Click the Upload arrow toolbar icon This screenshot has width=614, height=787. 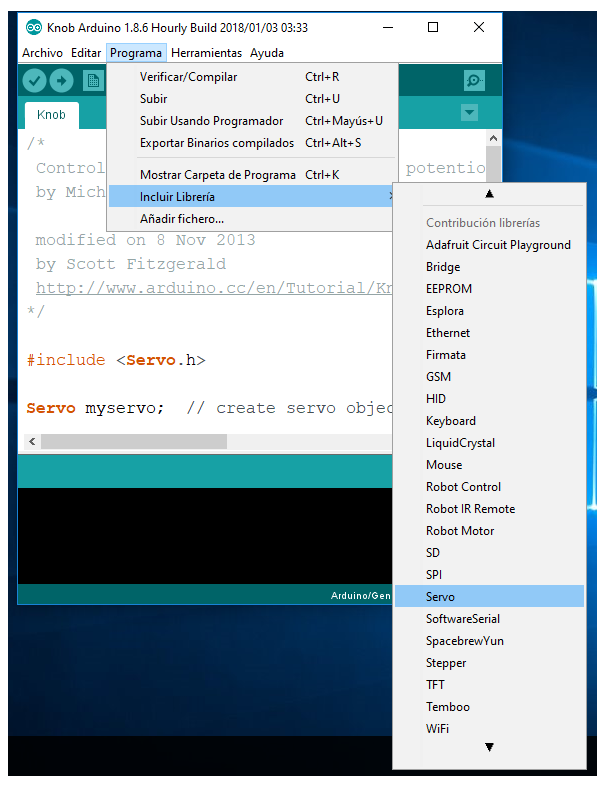click(x=61, y=81)
